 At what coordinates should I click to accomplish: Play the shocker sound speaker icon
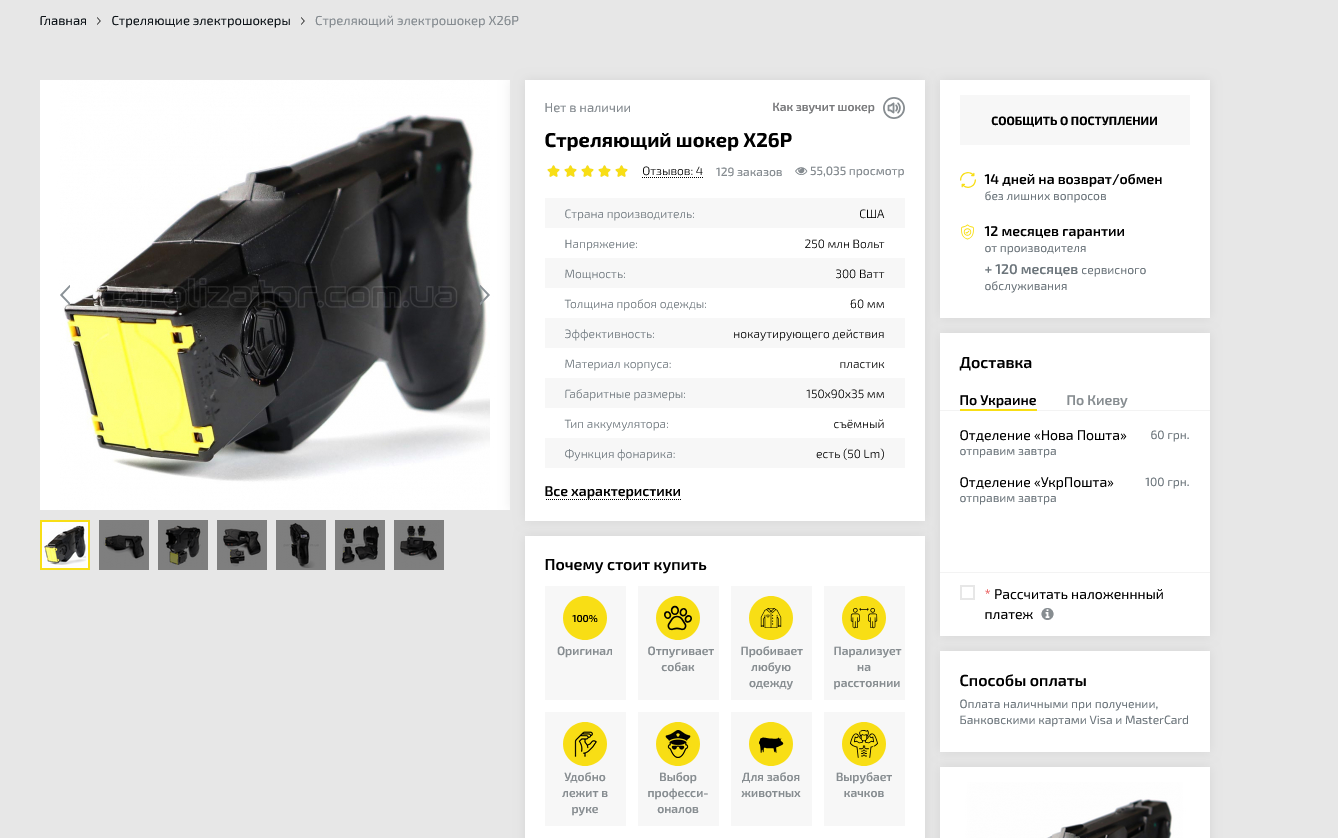(x=894, y=108)
